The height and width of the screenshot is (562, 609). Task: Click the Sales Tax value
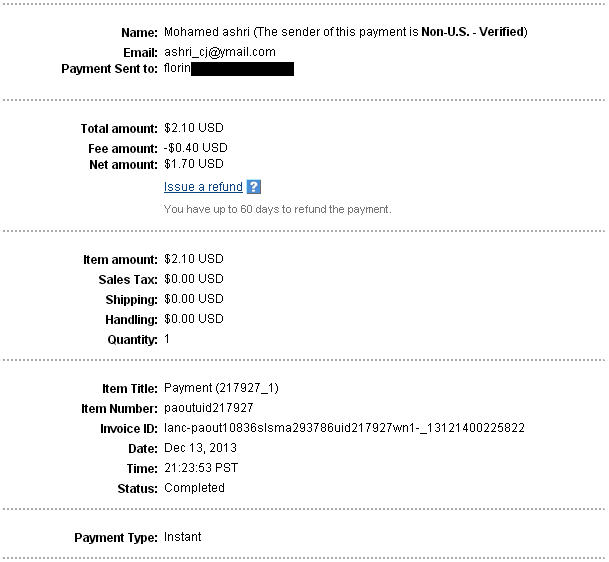(193, 279)
